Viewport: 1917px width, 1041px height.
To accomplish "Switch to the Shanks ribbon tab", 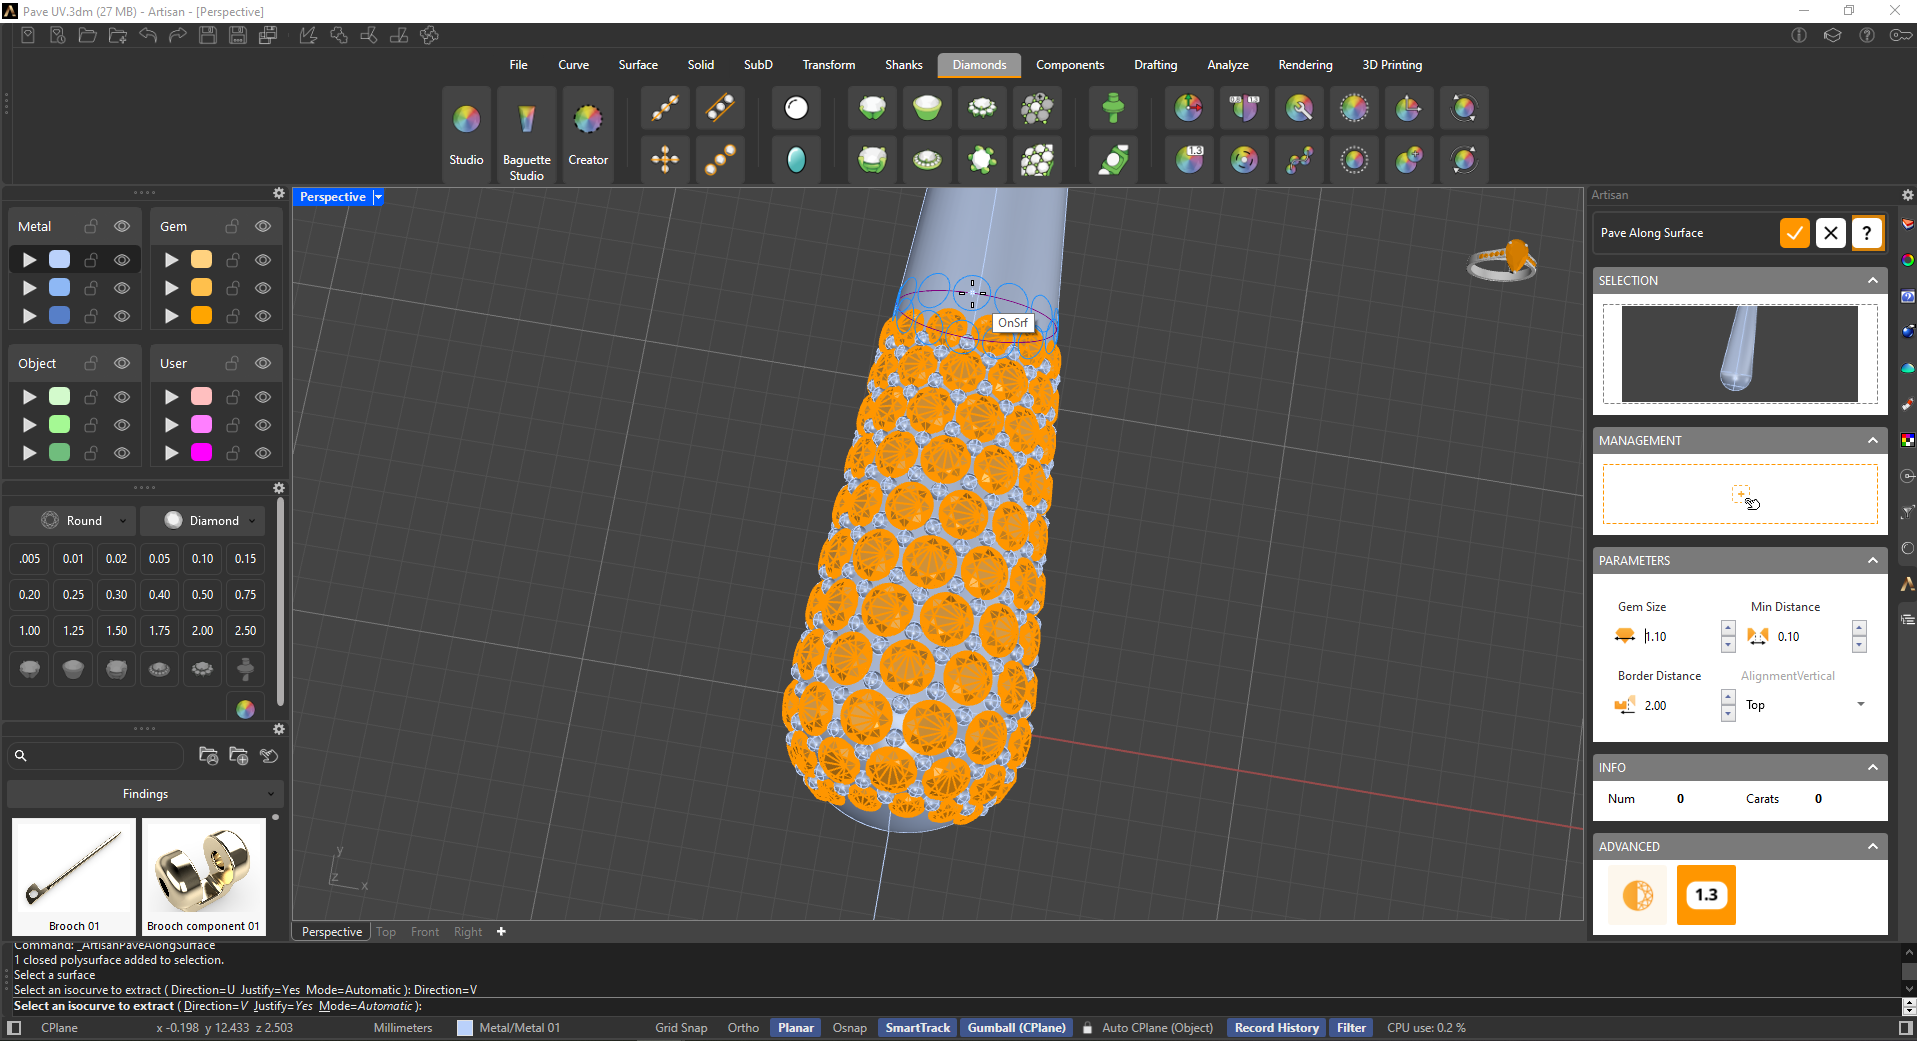I will click(x=903, y=65).
